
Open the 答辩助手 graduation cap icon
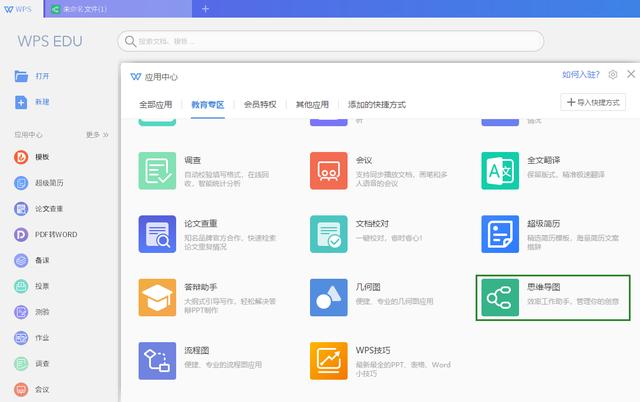click(x=157, y=298)
